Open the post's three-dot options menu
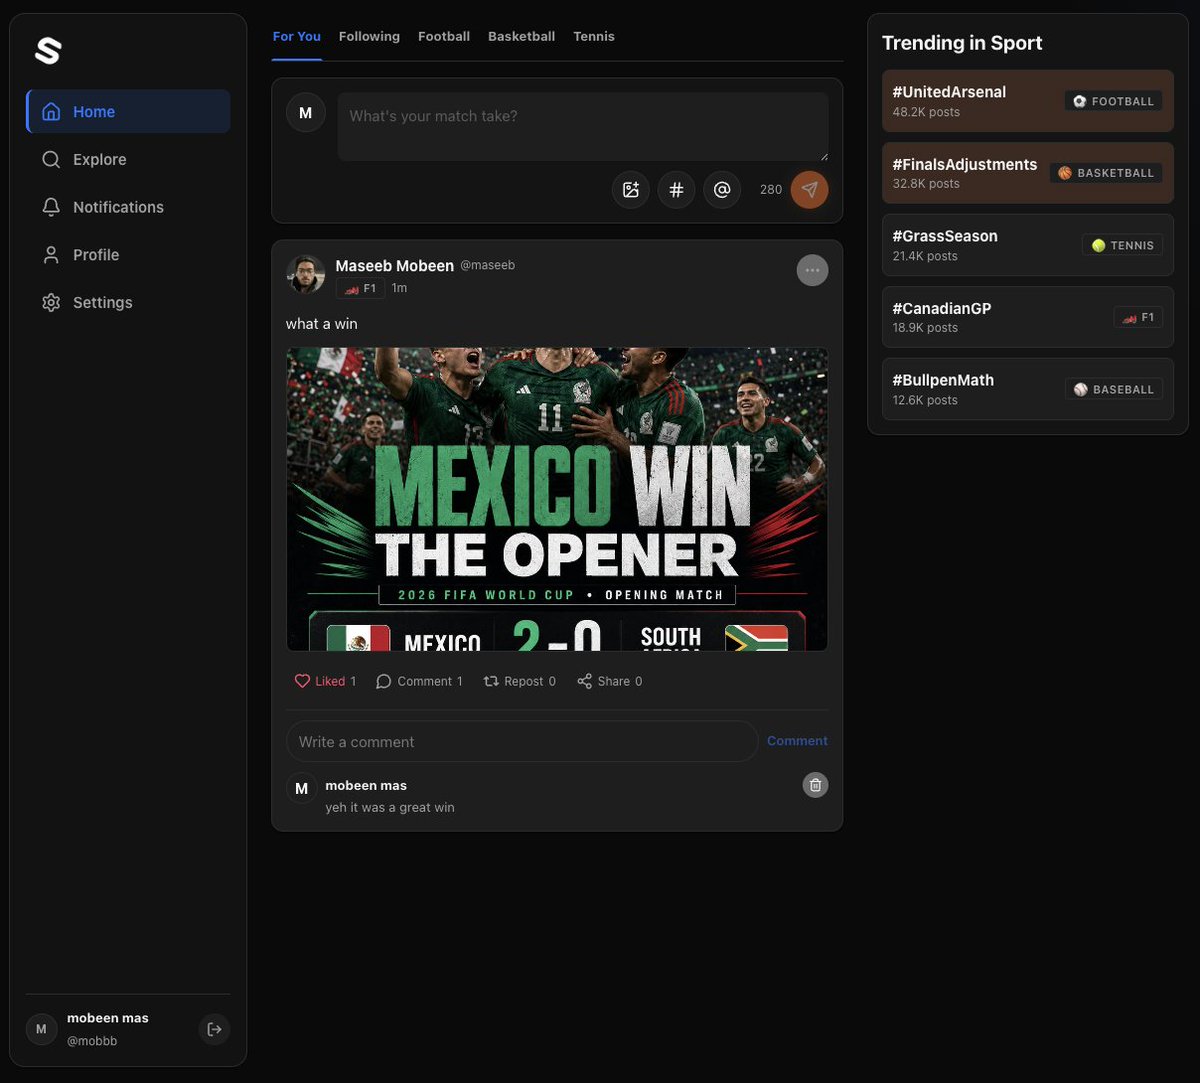This screenshot has width=1200, height=1083. (813, 270)
